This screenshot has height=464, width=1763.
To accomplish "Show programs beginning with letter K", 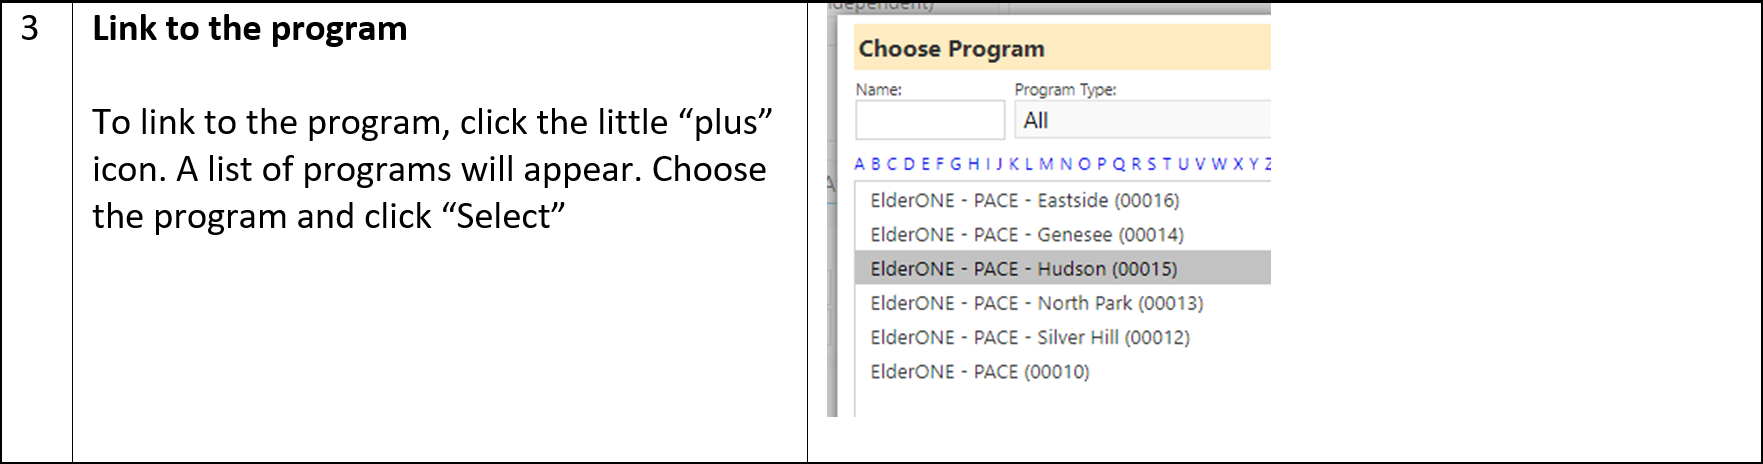I will 1014,164.
